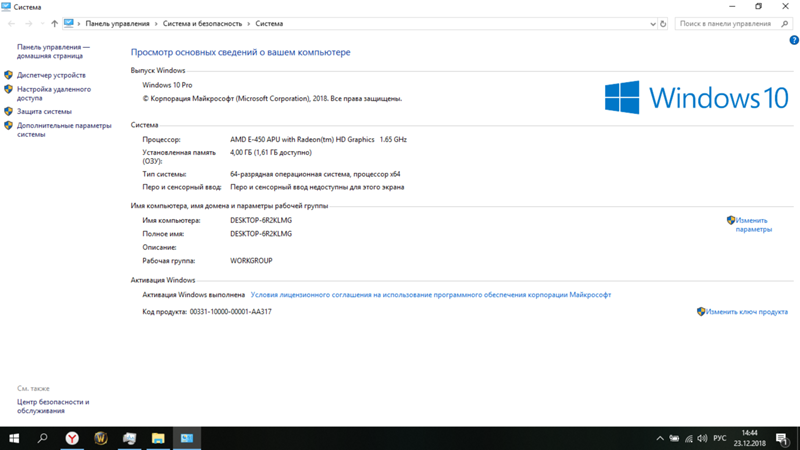Screen dimensions: 800x450
Task: Select the computer name DESKTOP-6R2KLMG value
Action: click(x=261, y=220)
